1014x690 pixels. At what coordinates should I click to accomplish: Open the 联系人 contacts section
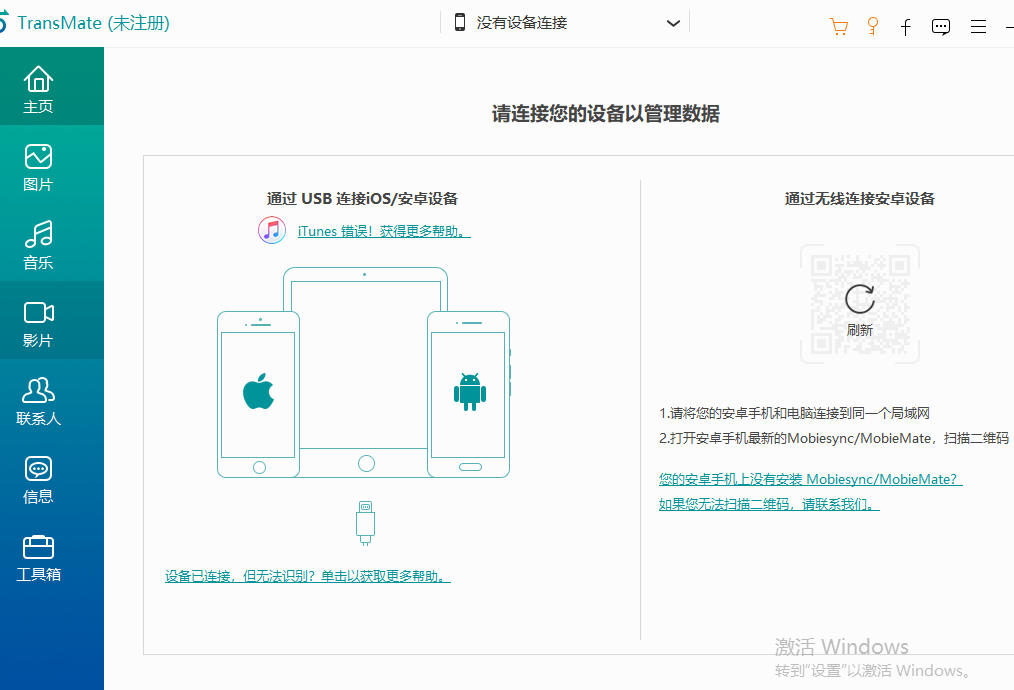38,401
